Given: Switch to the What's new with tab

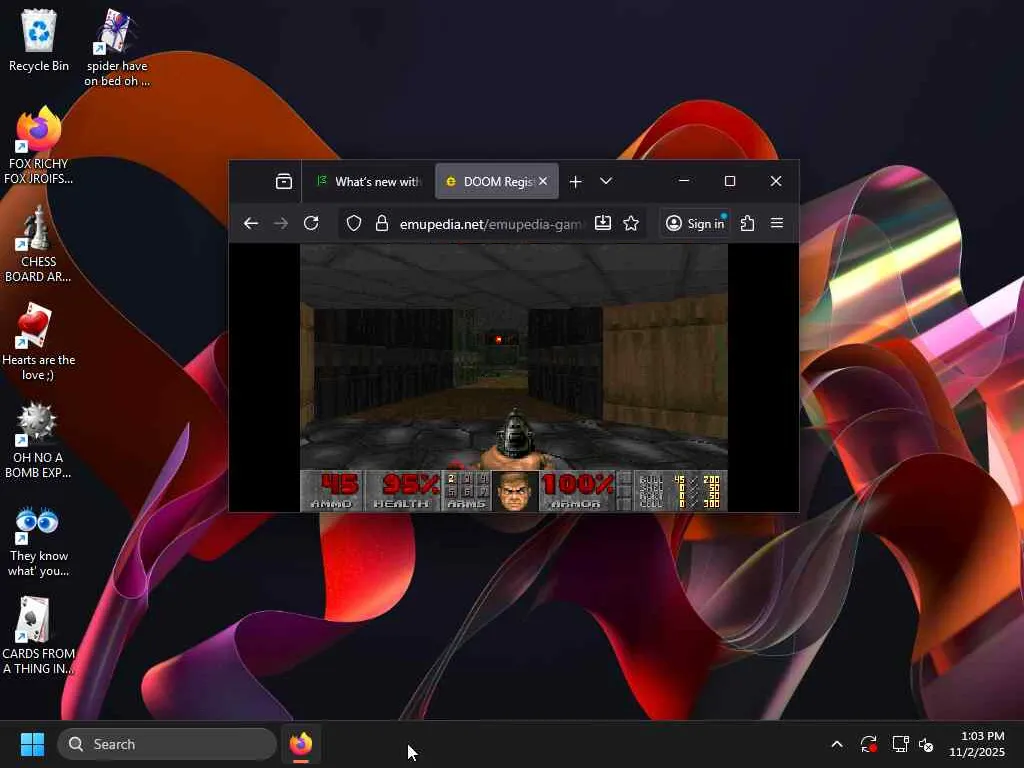Looking at the screenshot, I should pos(368,182).
